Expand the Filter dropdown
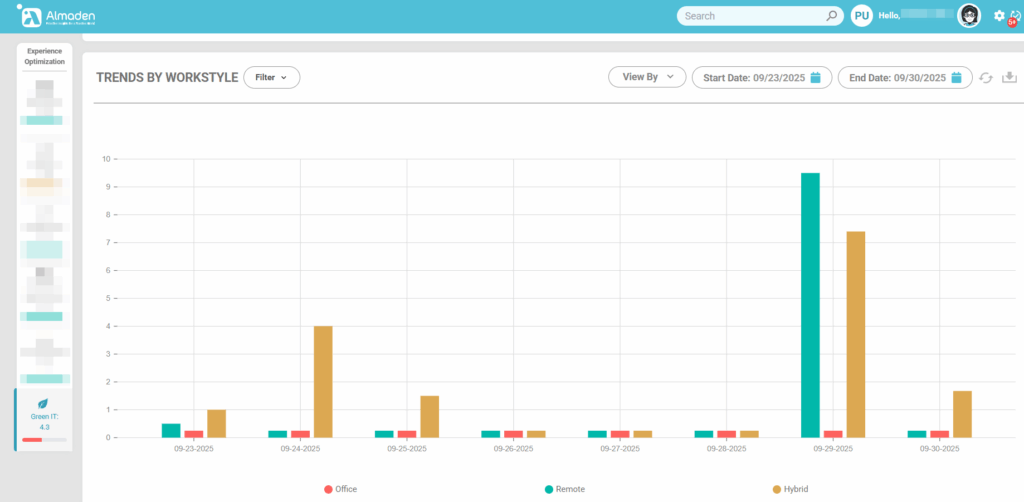This screenshot has width=1024, height=502. 271,77
